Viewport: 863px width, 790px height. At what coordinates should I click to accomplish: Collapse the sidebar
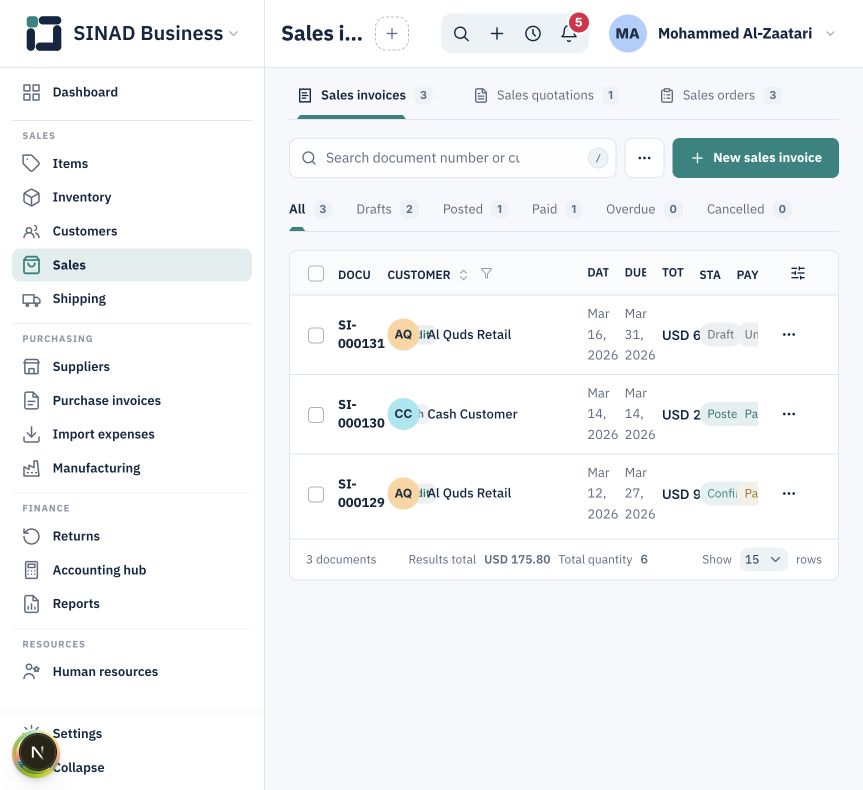78,767
